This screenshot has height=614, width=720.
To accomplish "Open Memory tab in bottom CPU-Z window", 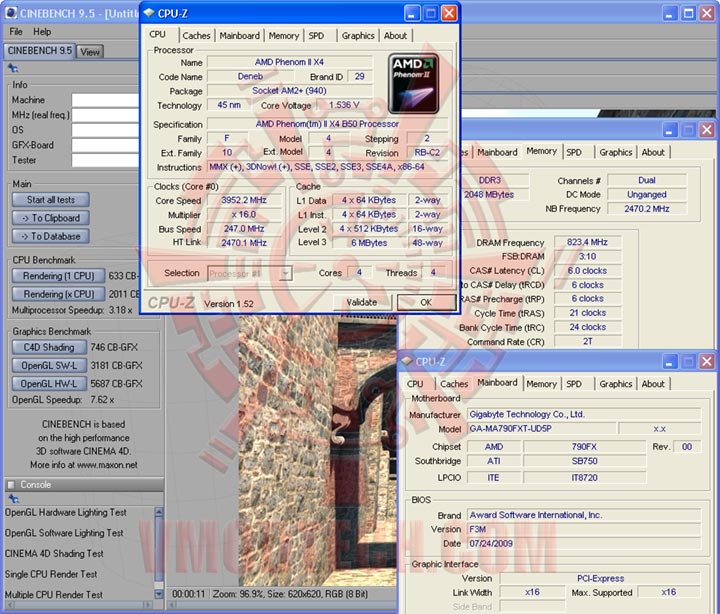I will pos(541,384).
